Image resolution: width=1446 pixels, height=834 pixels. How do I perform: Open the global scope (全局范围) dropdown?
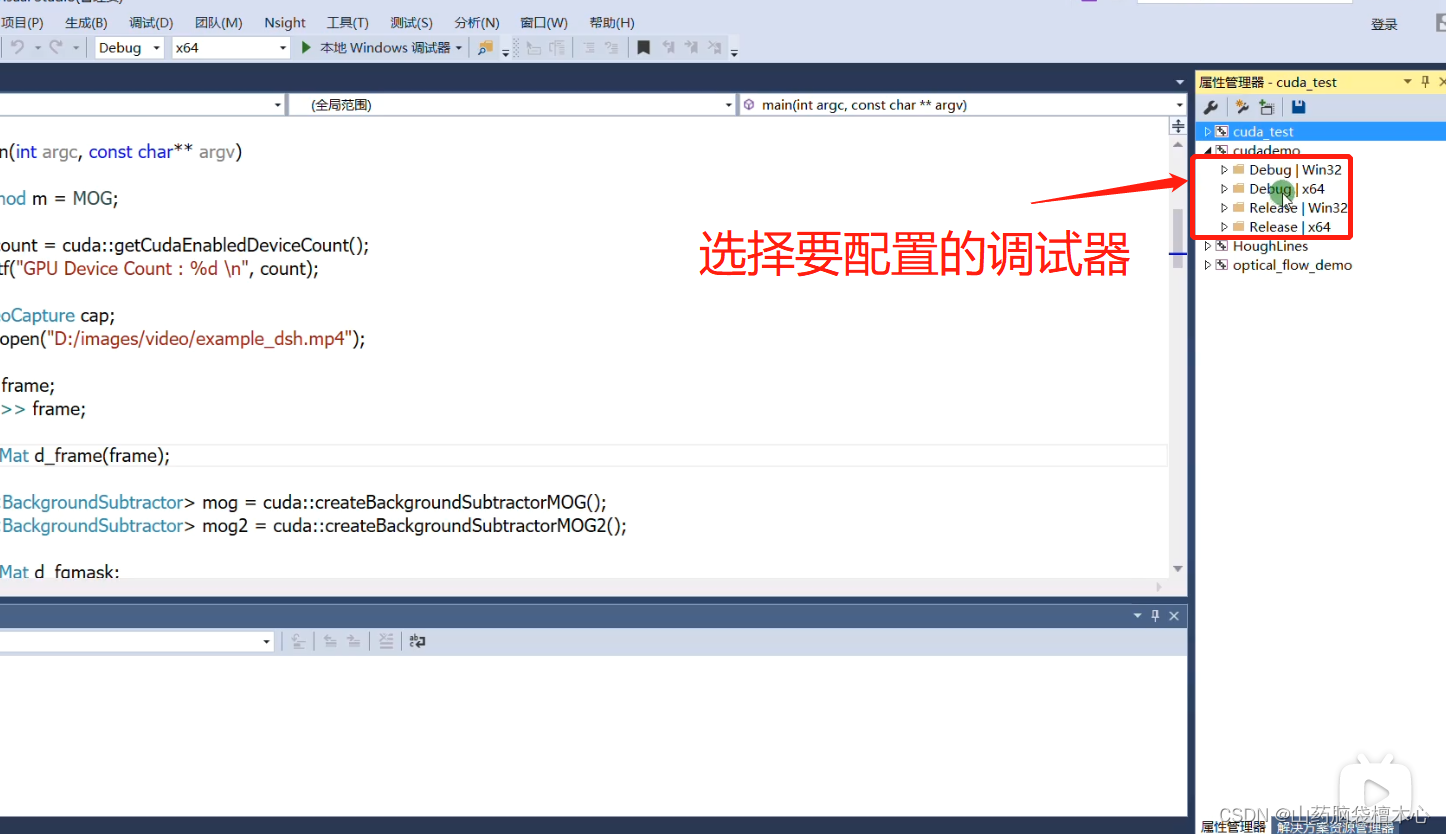512,104
